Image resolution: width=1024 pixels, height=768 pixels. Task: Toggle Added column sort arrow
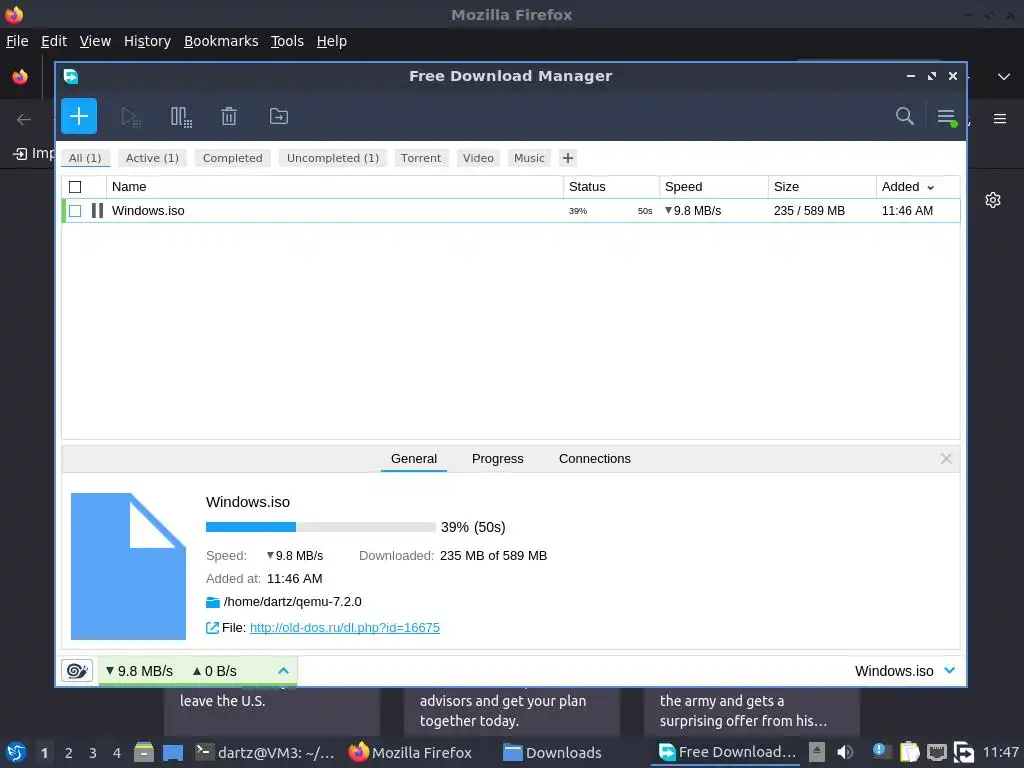[x=931, y=187]
